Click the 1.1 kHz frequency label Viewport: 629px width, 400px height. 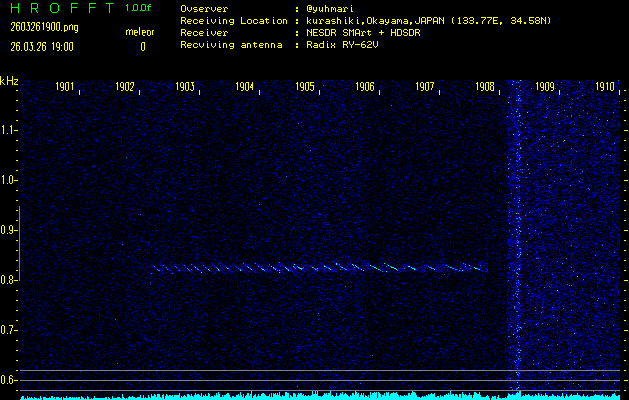(9, 130)
